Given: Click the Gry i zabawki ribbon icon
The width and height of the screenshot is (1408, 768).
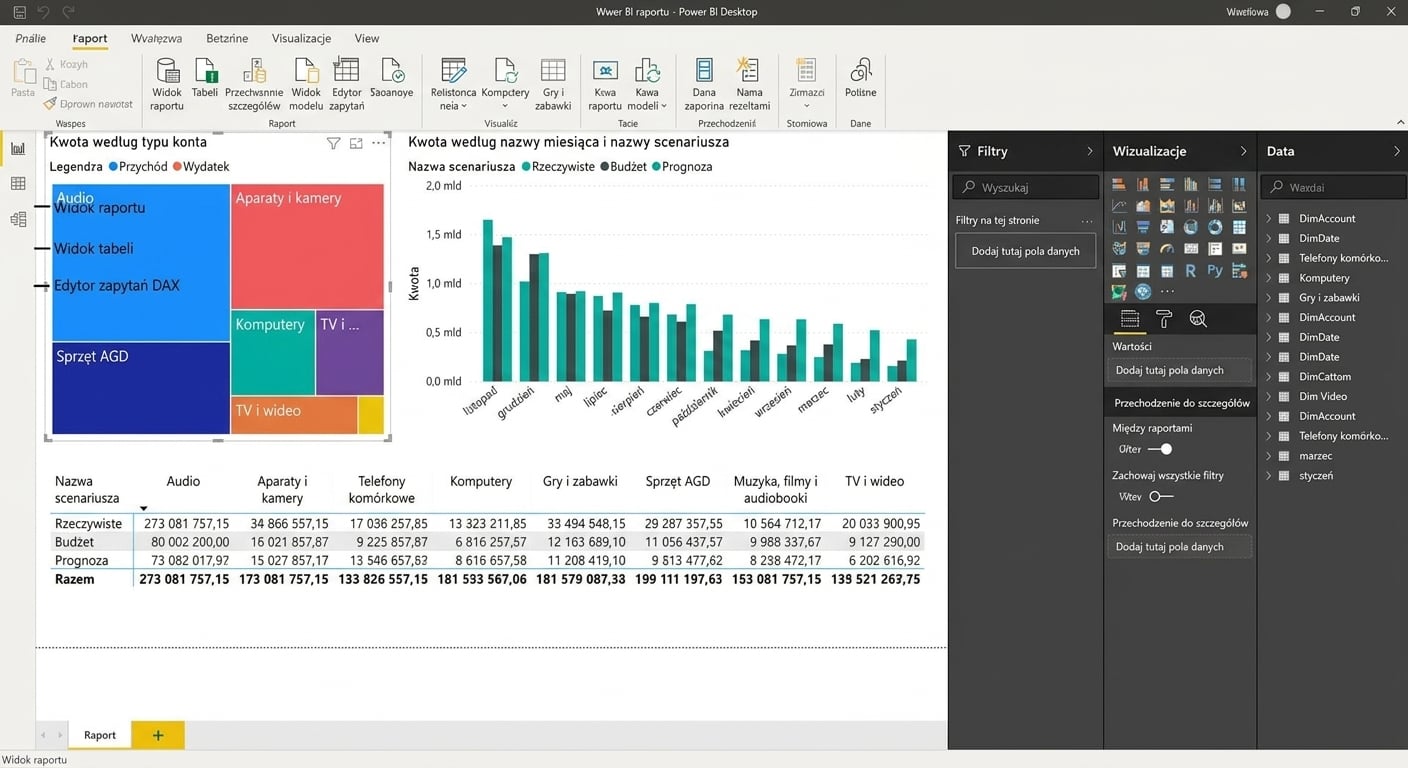Looking at the screenshot, I should (553, 84).
